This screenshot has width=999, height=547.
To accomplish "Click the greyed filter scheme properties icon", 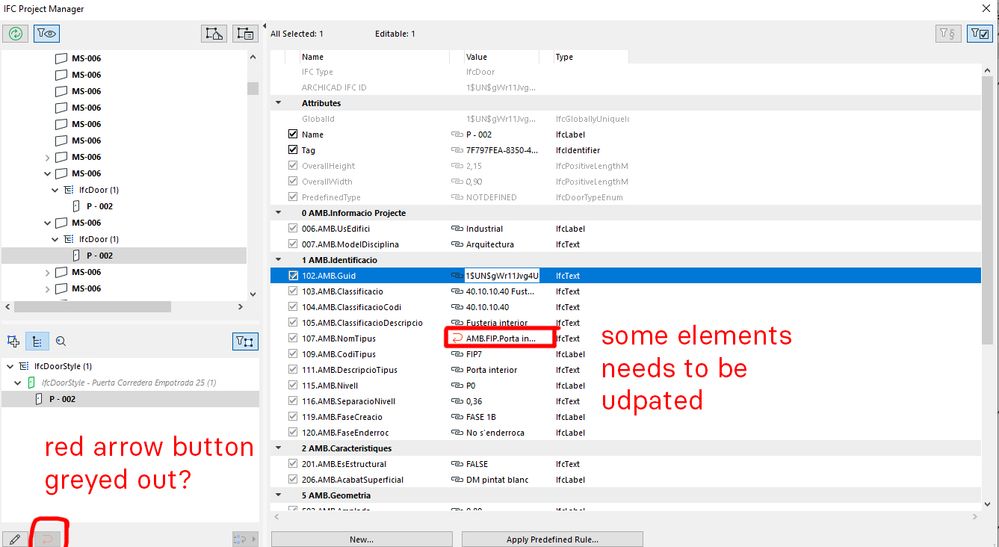I will click(x=948, y=34).
